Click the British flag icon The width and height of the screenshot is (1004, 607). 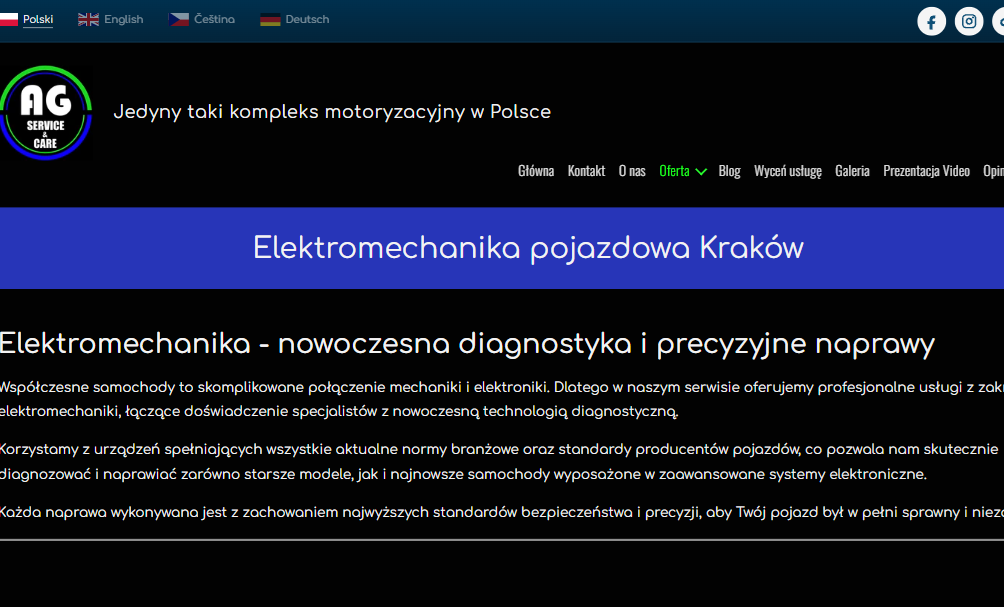pyautogui.click(x=88, y=20)
